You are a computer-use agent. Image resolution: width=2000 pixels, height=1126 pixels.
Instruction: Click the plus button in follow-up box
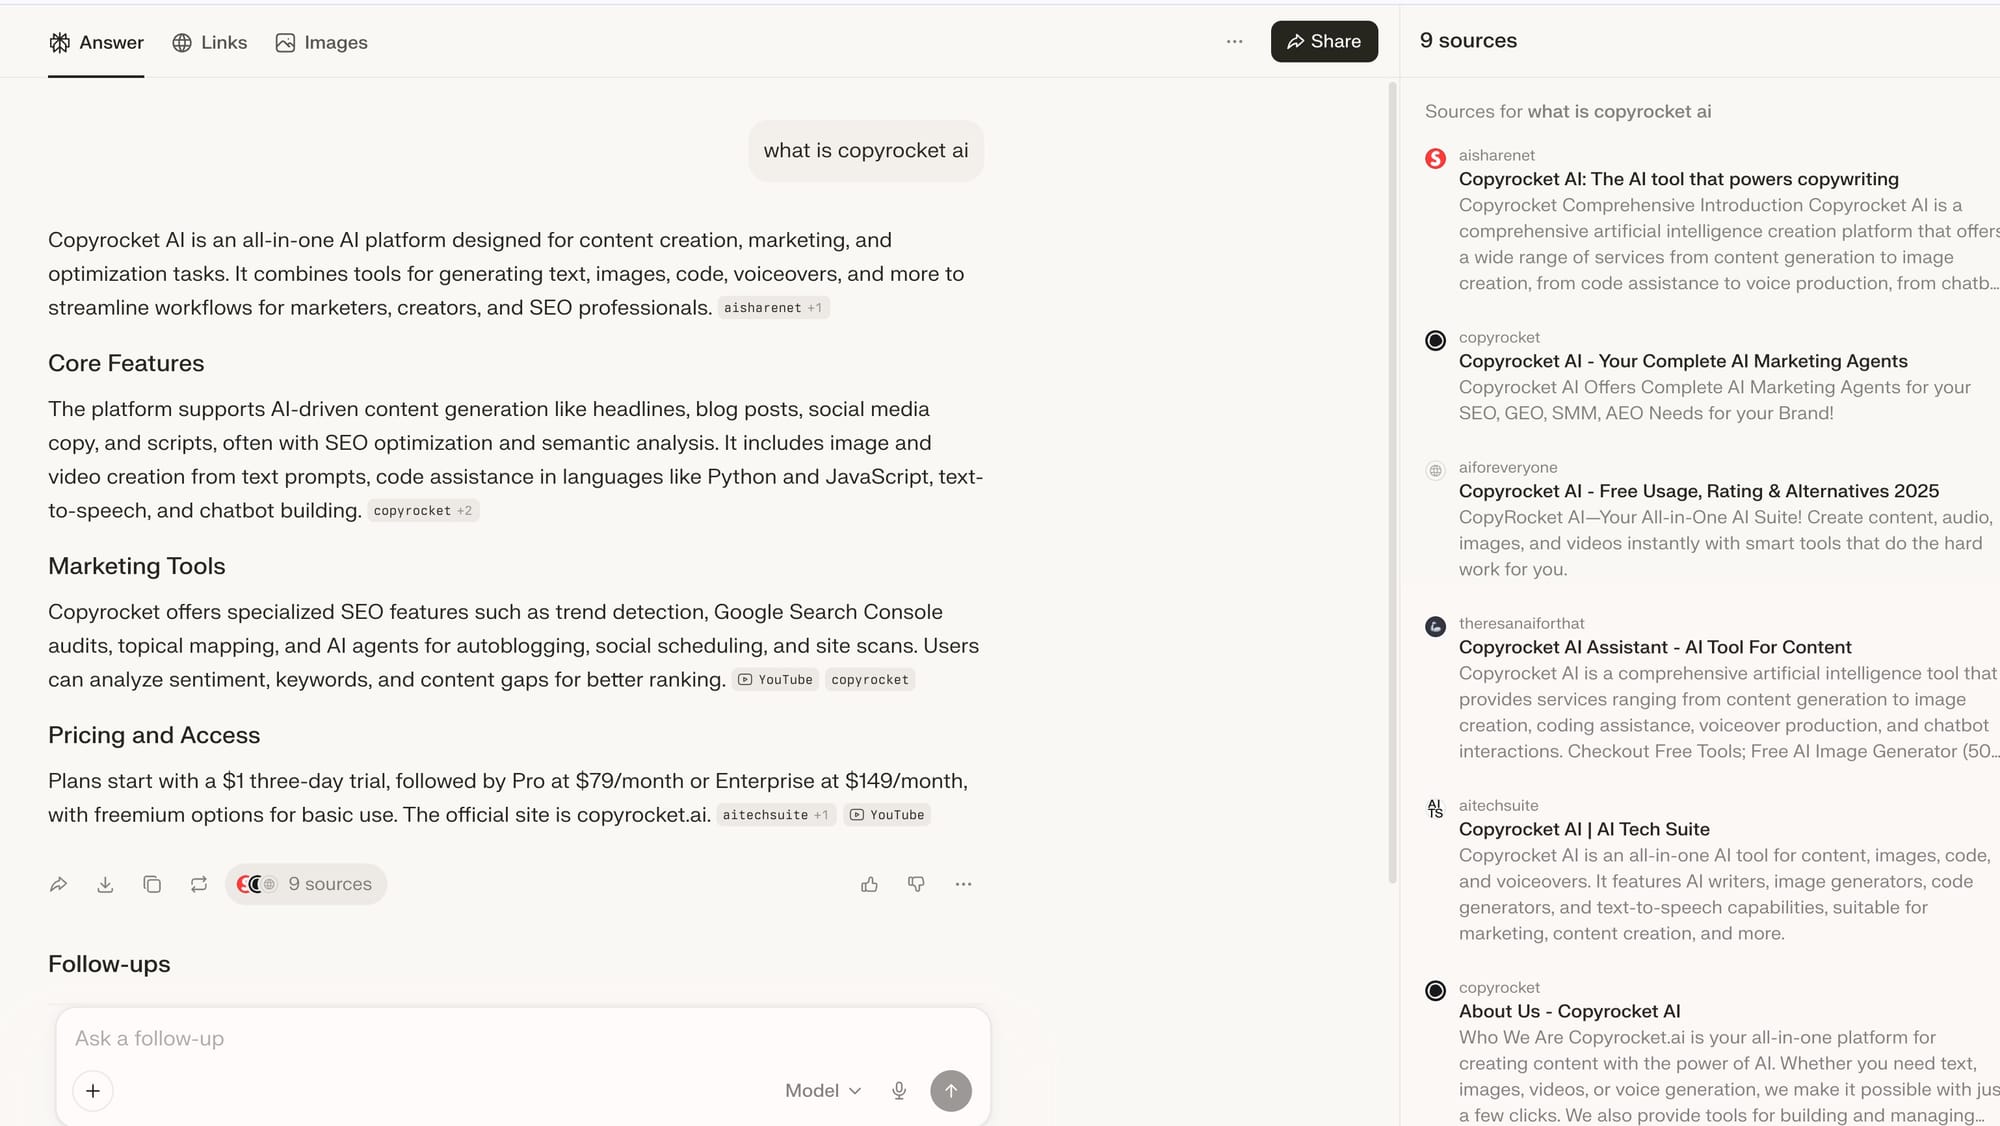[x=93, y=1091]
